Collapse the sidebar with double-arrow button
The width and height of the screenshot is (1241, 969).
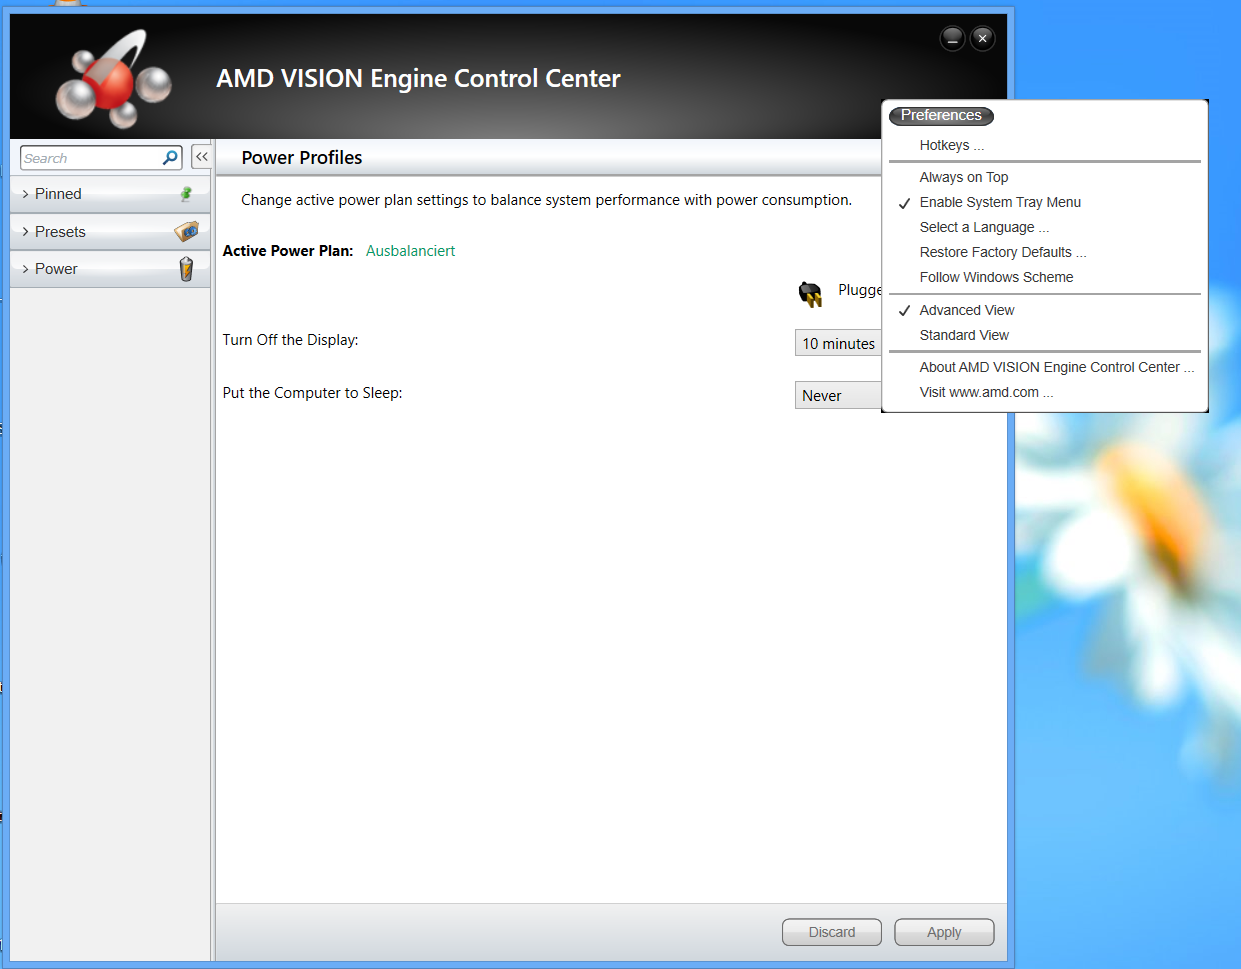pyautogui.click(x=202, y=157)
